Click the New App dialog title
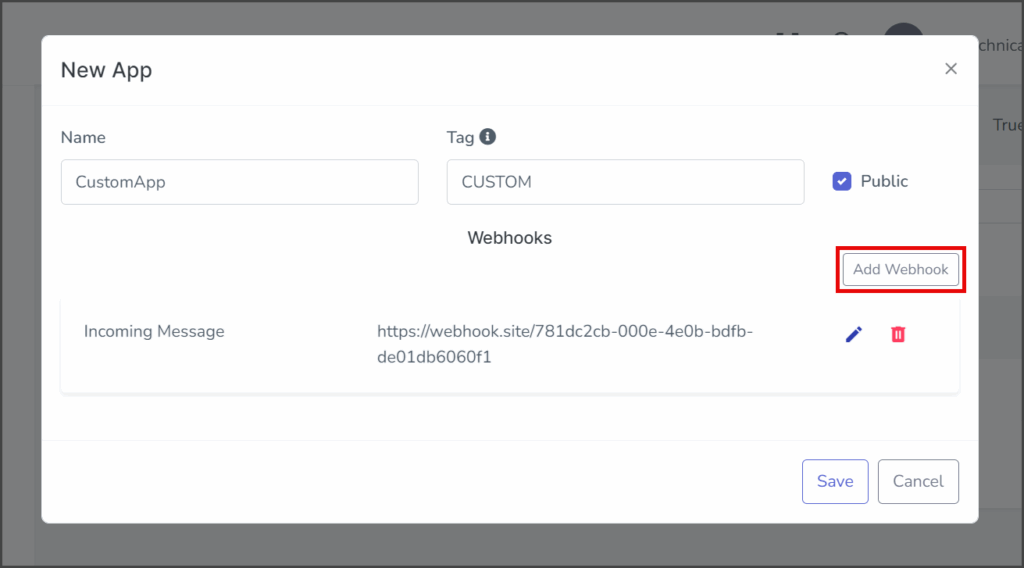The image size is (1024, 568). (x=106, y=70)
